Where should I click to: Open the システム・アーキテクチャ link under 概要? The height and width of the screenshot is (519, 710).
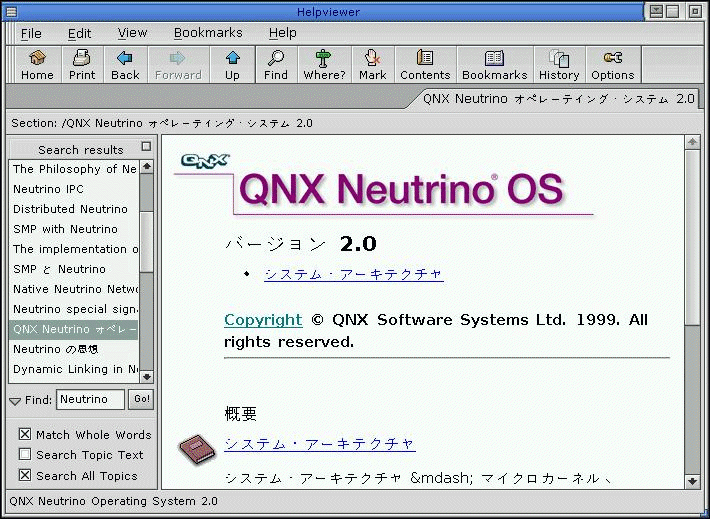tap(320, 443)
